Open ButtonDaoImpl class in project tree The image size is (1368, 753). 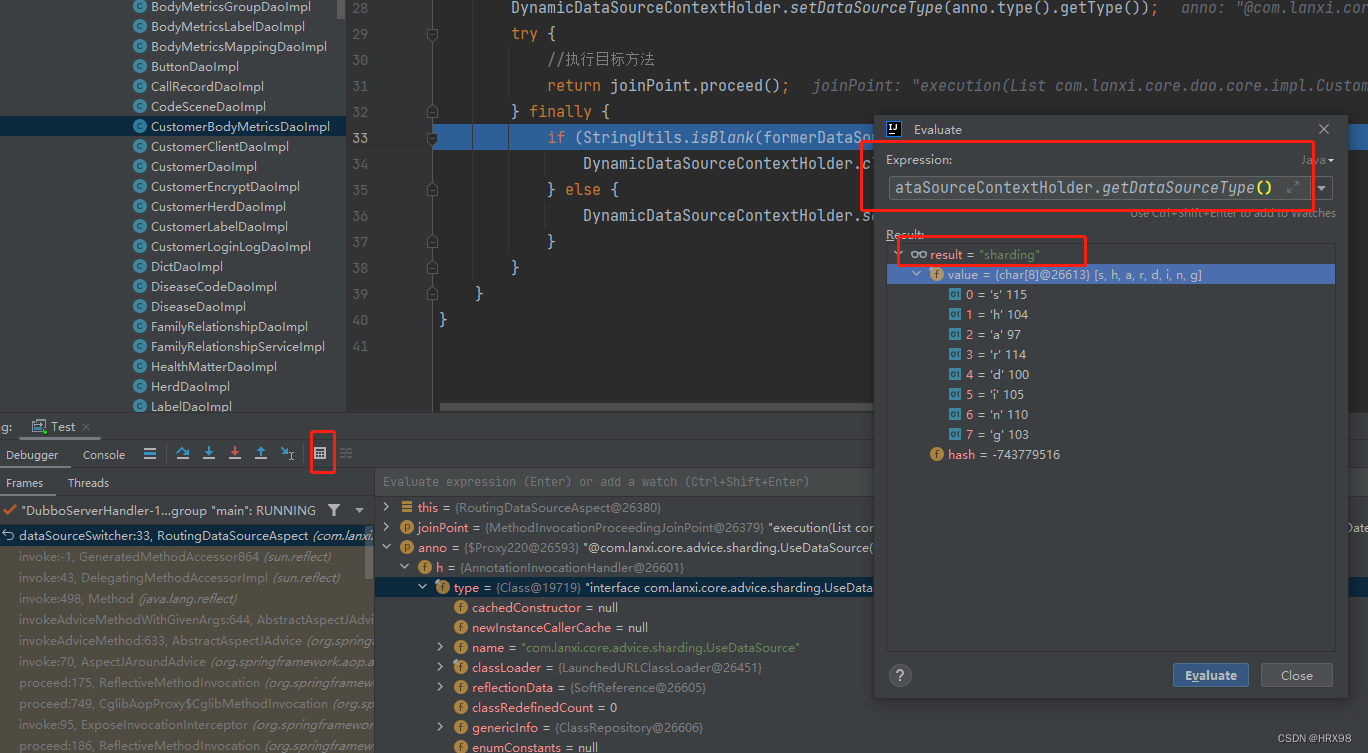(195, 67)
